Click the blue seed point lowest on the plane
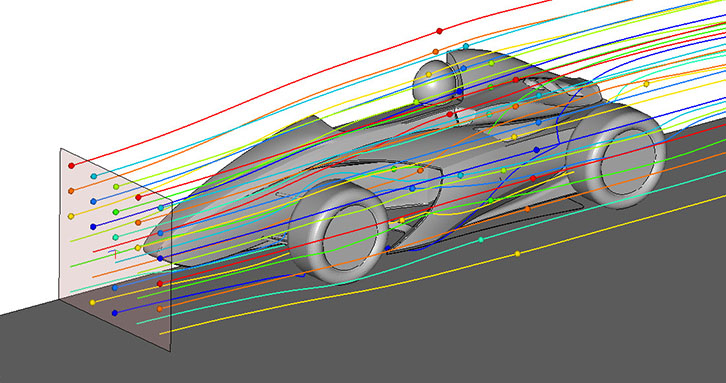This screenshot has height=383, width=726. pos(115,313)
